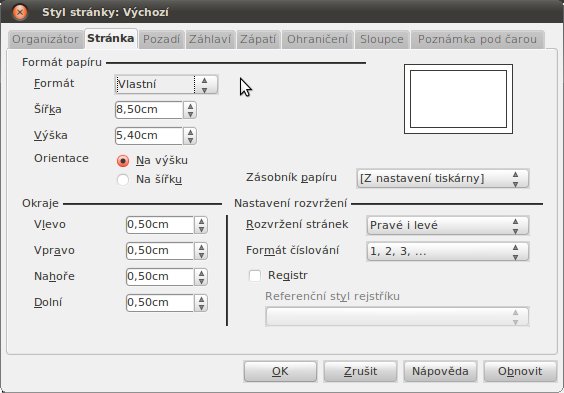Click the Šířka width input field
564x393 pixels.
149,110
